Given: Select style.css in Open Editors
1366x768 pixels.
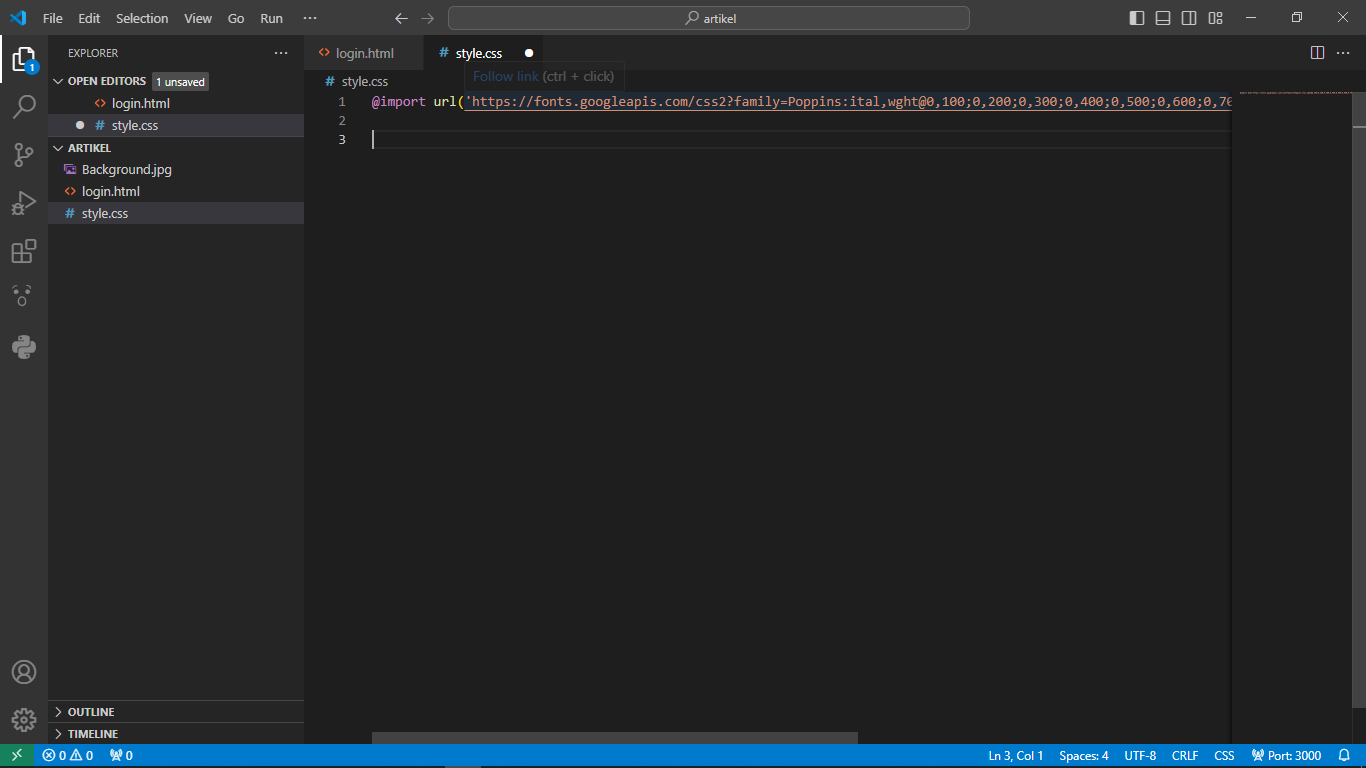Looking at the screenshot, I should coord(176,125).
